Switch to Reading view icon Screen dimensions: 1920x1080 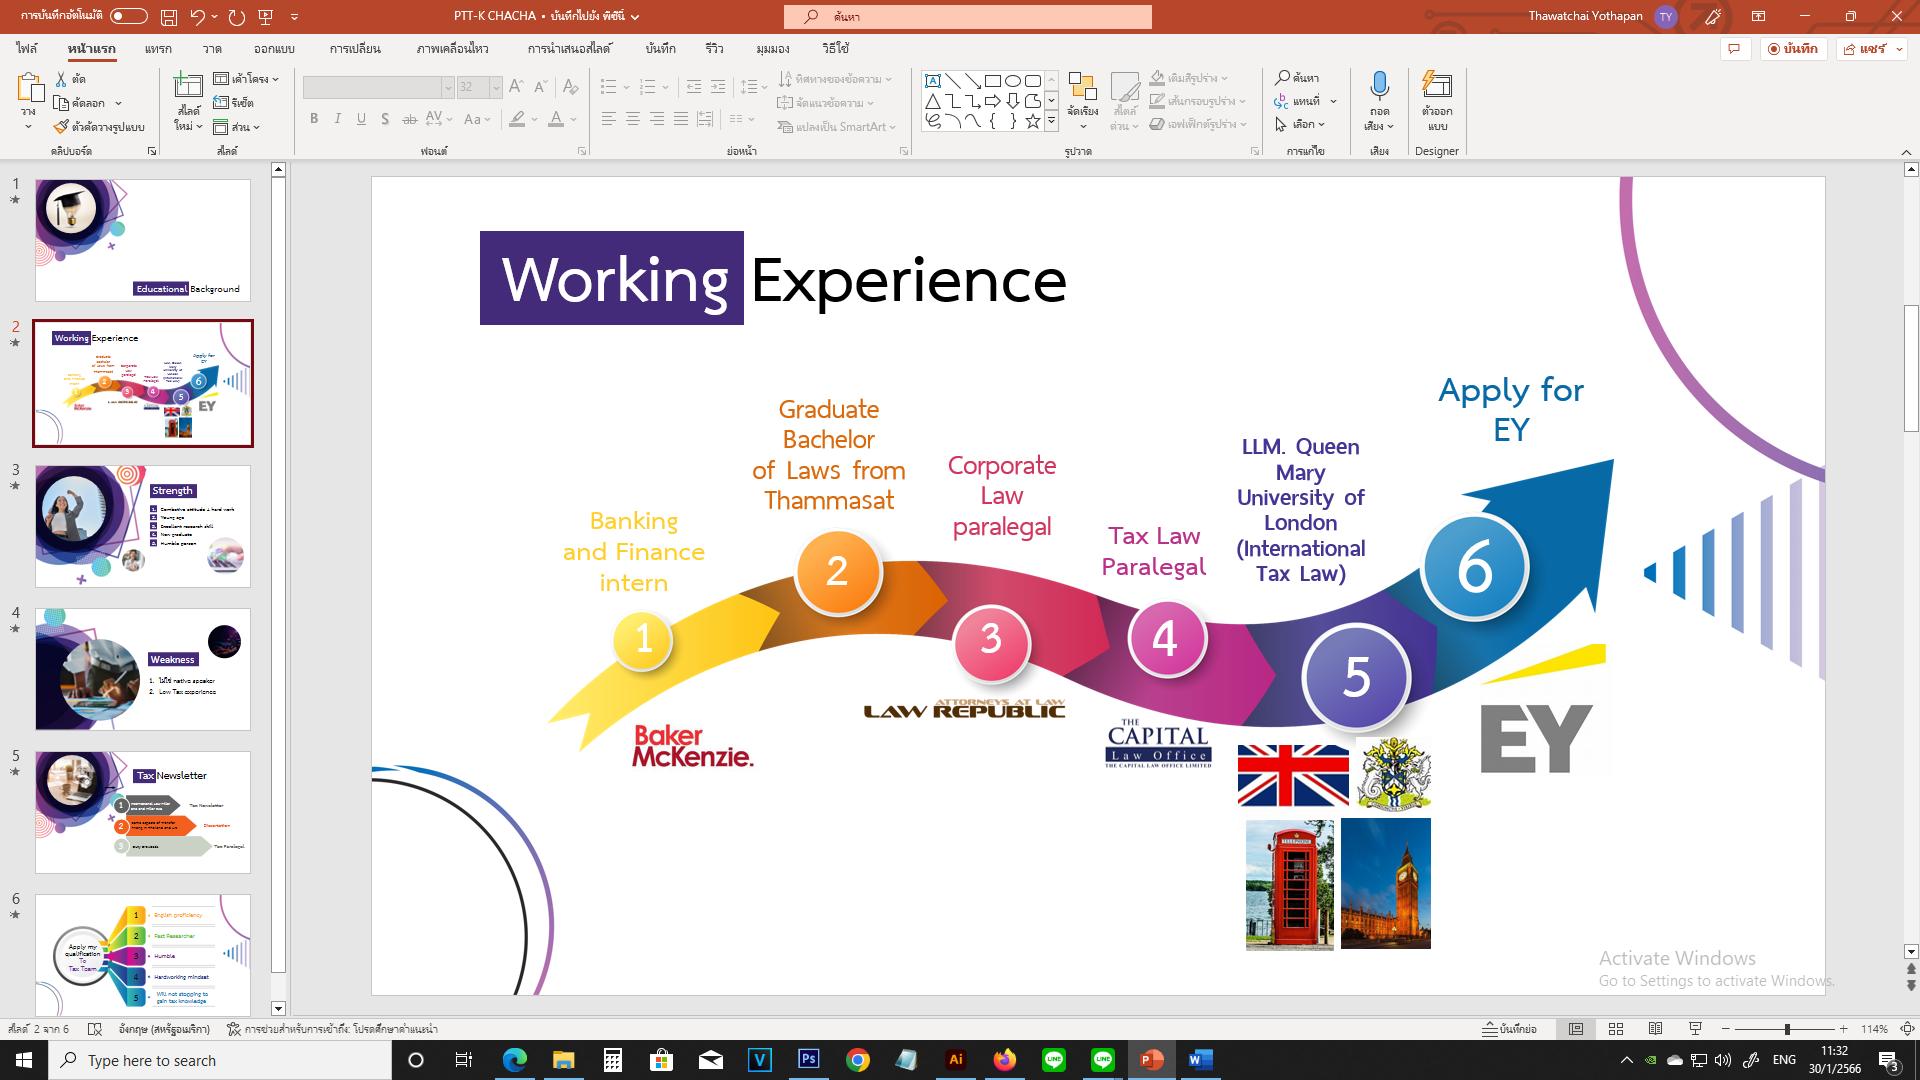pyautogui.click(x=1656, y=1029)
